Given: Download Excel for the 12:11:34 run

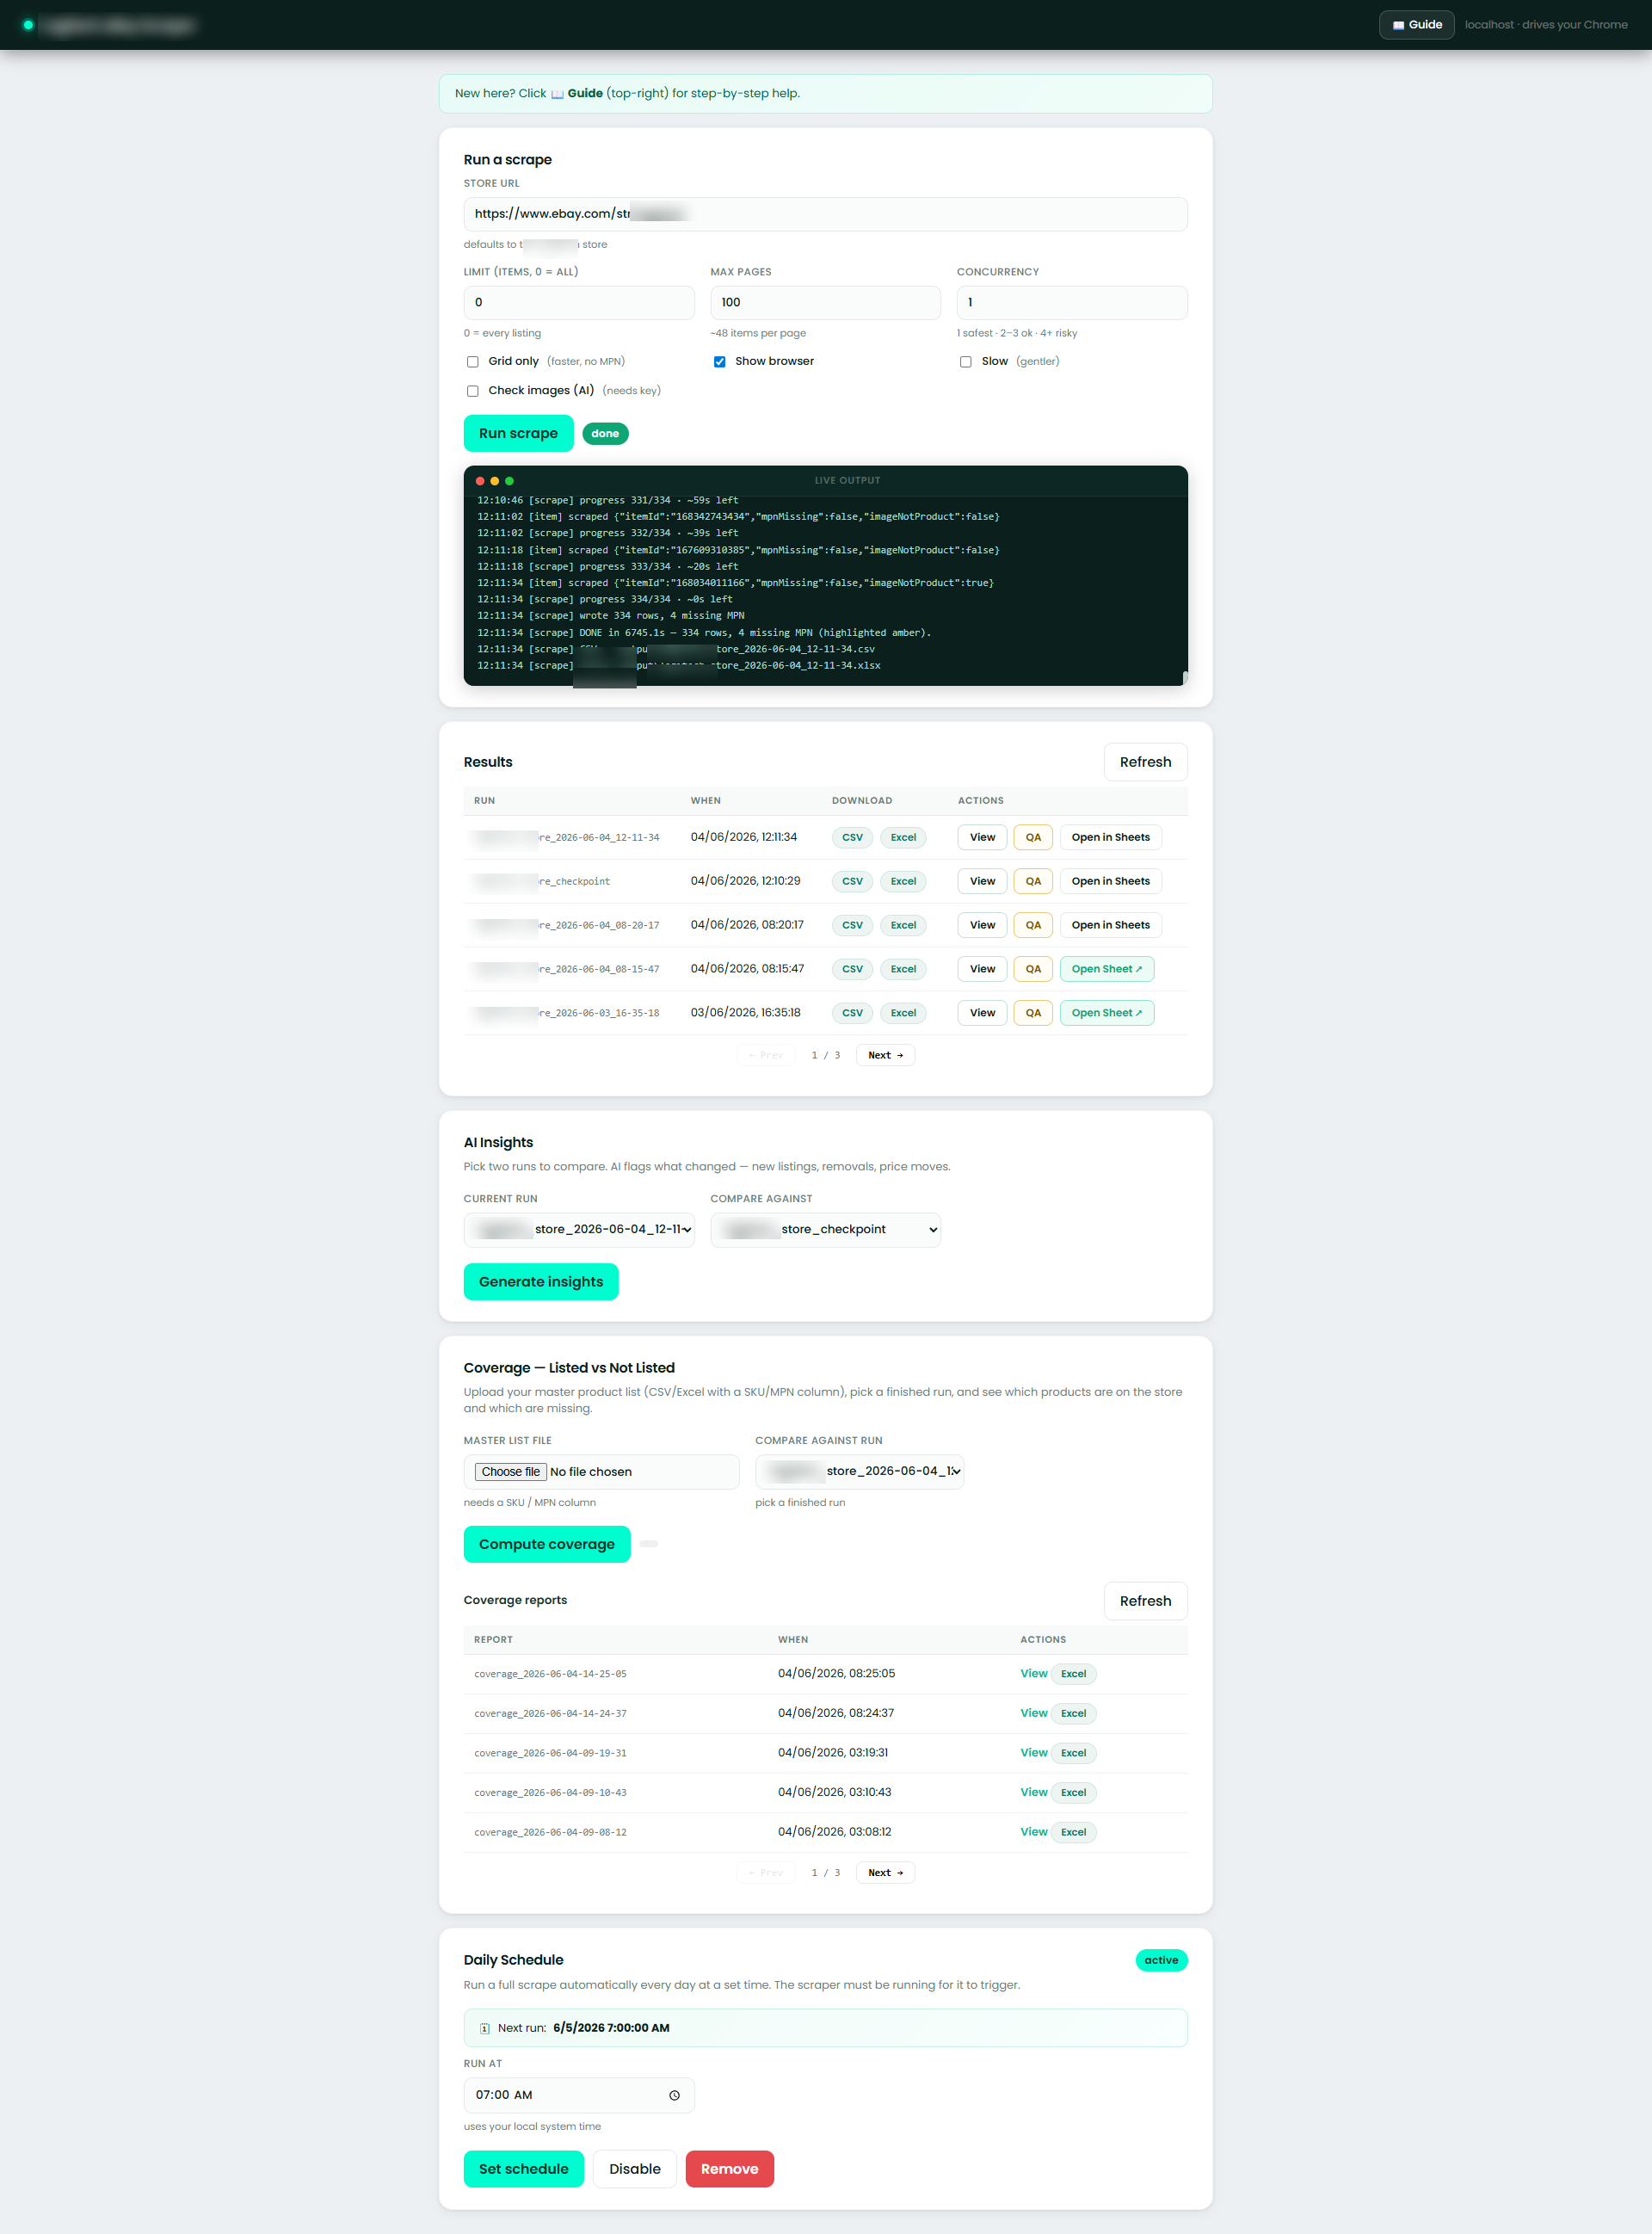Looking at the screenshot, I should coord(903,838).
